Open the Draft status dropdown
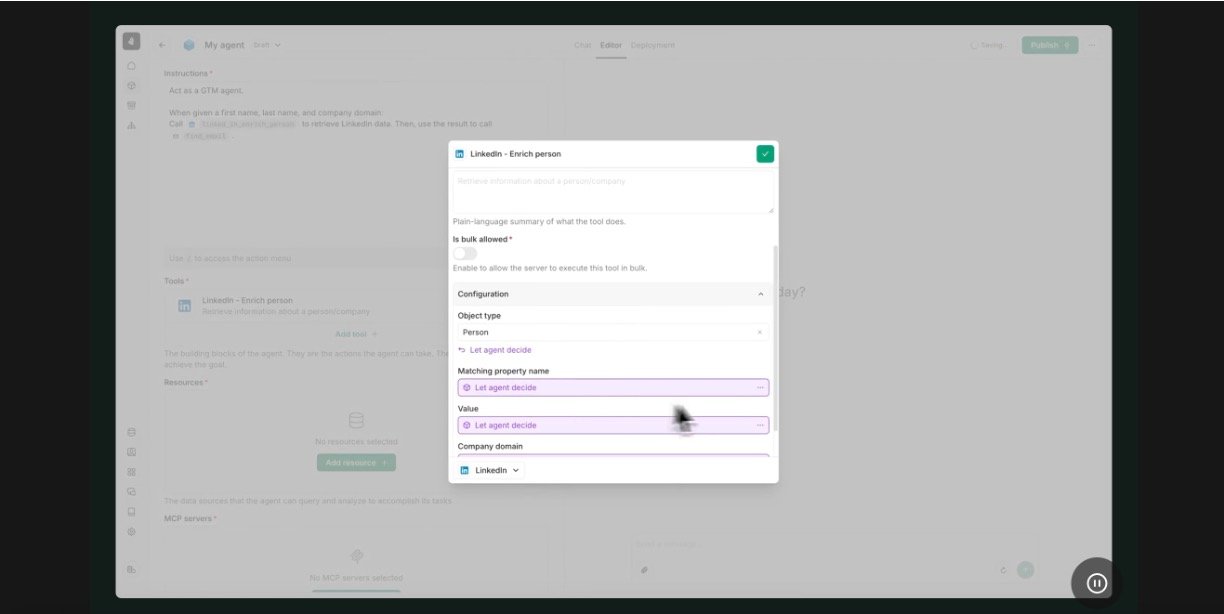 click(267, 45)
